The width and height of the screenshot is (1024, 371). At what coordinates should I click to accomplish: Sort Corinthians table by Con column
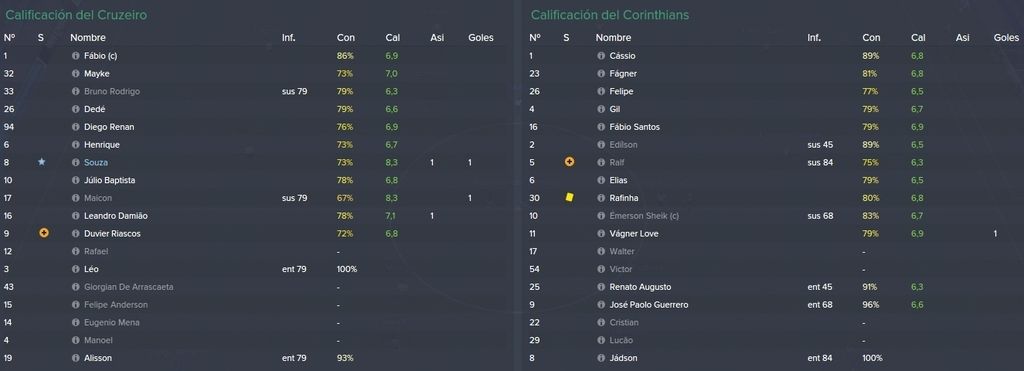pyautogui.click(x=871, y=38)
